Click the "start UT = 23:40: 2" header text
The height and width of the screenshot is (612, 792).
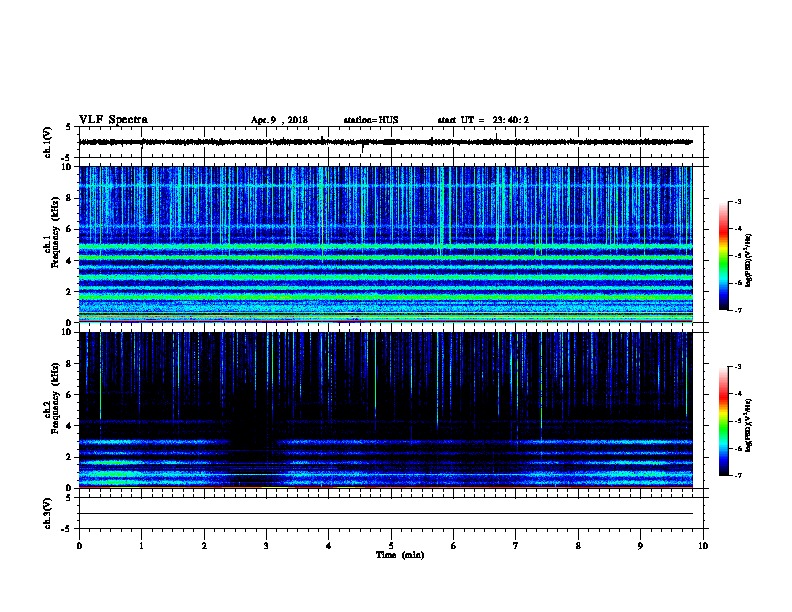click(483, 120)
